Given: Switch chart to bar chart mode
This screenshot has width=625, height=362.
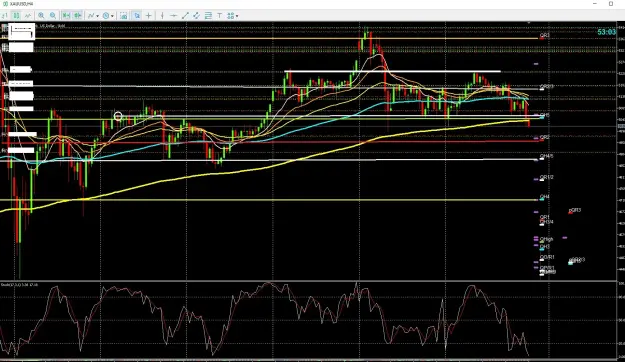Looking at the screenshot, I should pyautogui.click(x=4, y=16).
